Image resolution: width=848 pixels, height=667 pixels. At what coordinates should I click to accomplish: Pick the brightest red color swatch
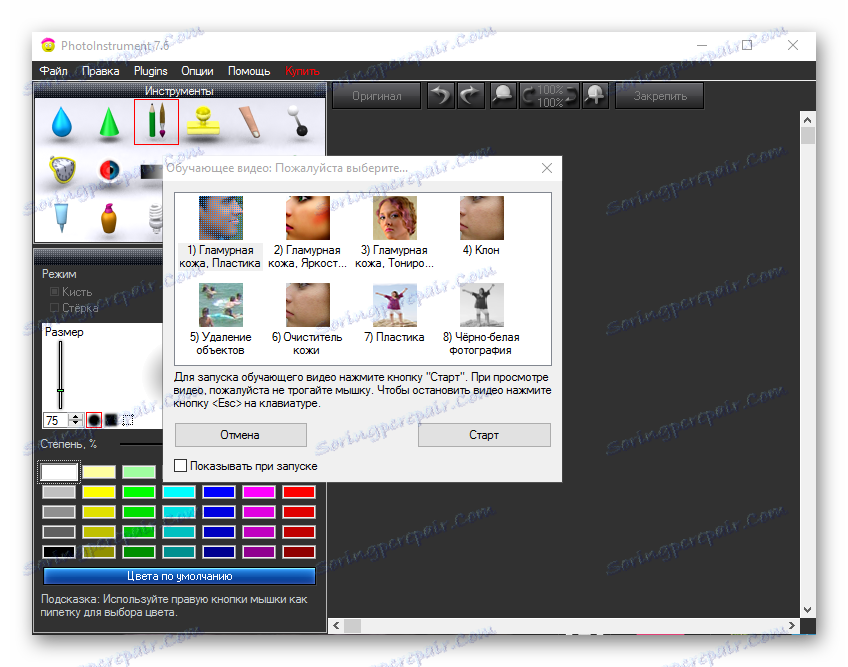299,492
